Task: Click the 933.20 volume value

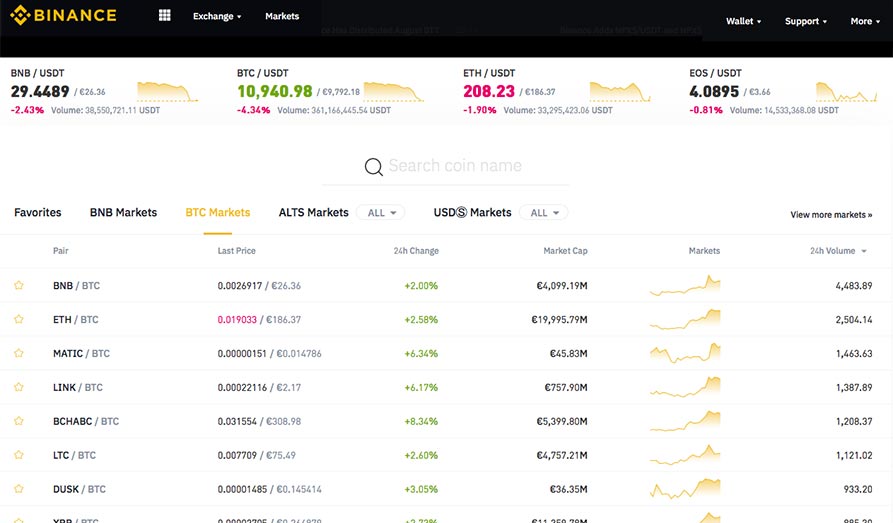Action: [858, 489]
